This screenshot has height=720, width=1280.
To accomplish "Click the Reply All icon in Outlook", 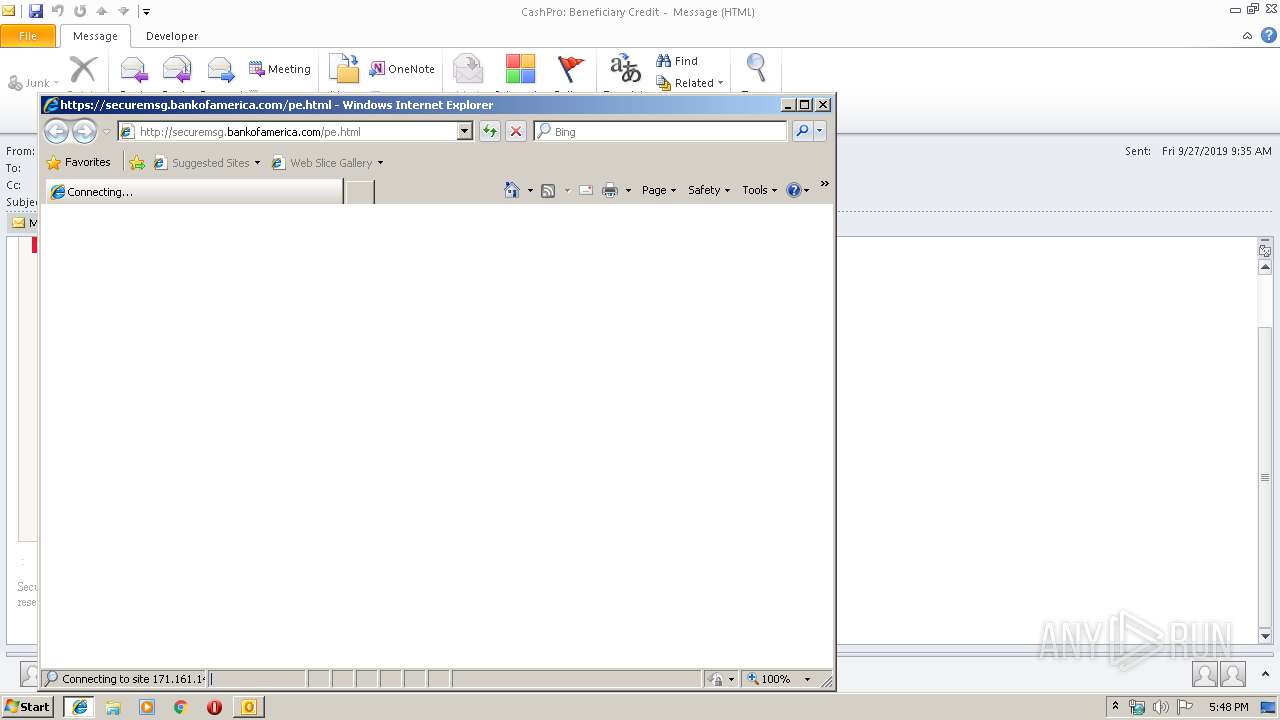I will 176,69.
